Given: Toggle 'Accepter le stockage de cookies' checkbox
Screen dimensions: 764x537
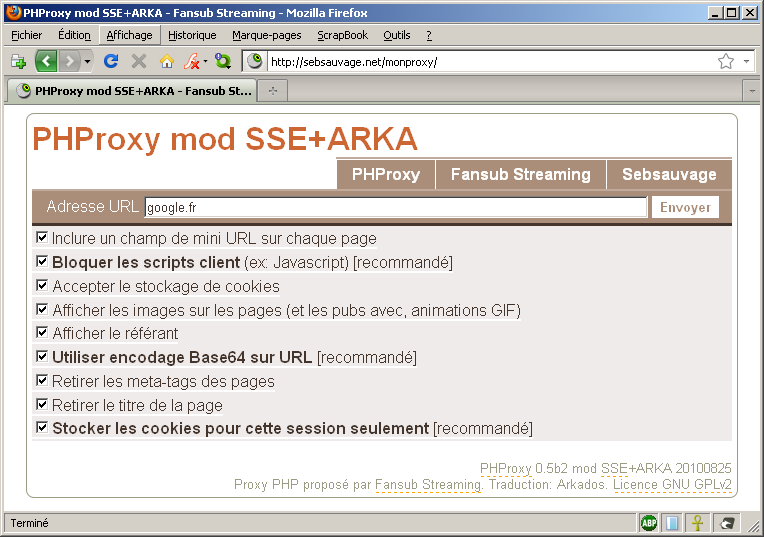Looking at the screenshot, I should coord(42,286).
